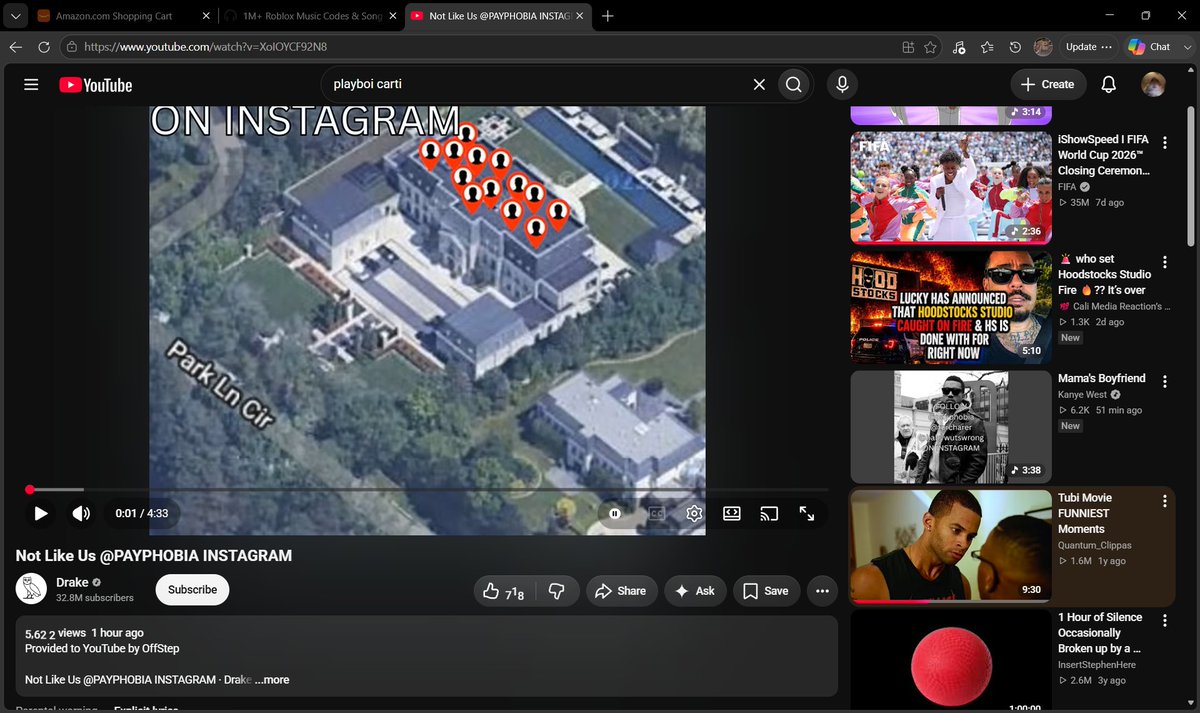1200x713 pixels.
Task: Switch to the Roblox Music Codes tab
Action: [x=310, y=16]
